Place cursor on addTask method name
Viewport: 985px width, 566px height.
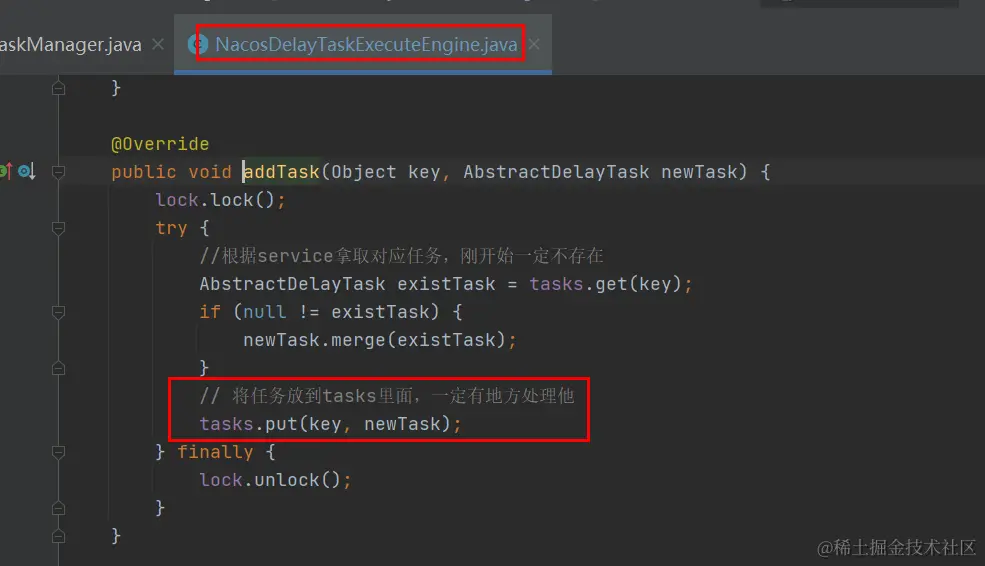pyautogui.click(x=281, y=171)
